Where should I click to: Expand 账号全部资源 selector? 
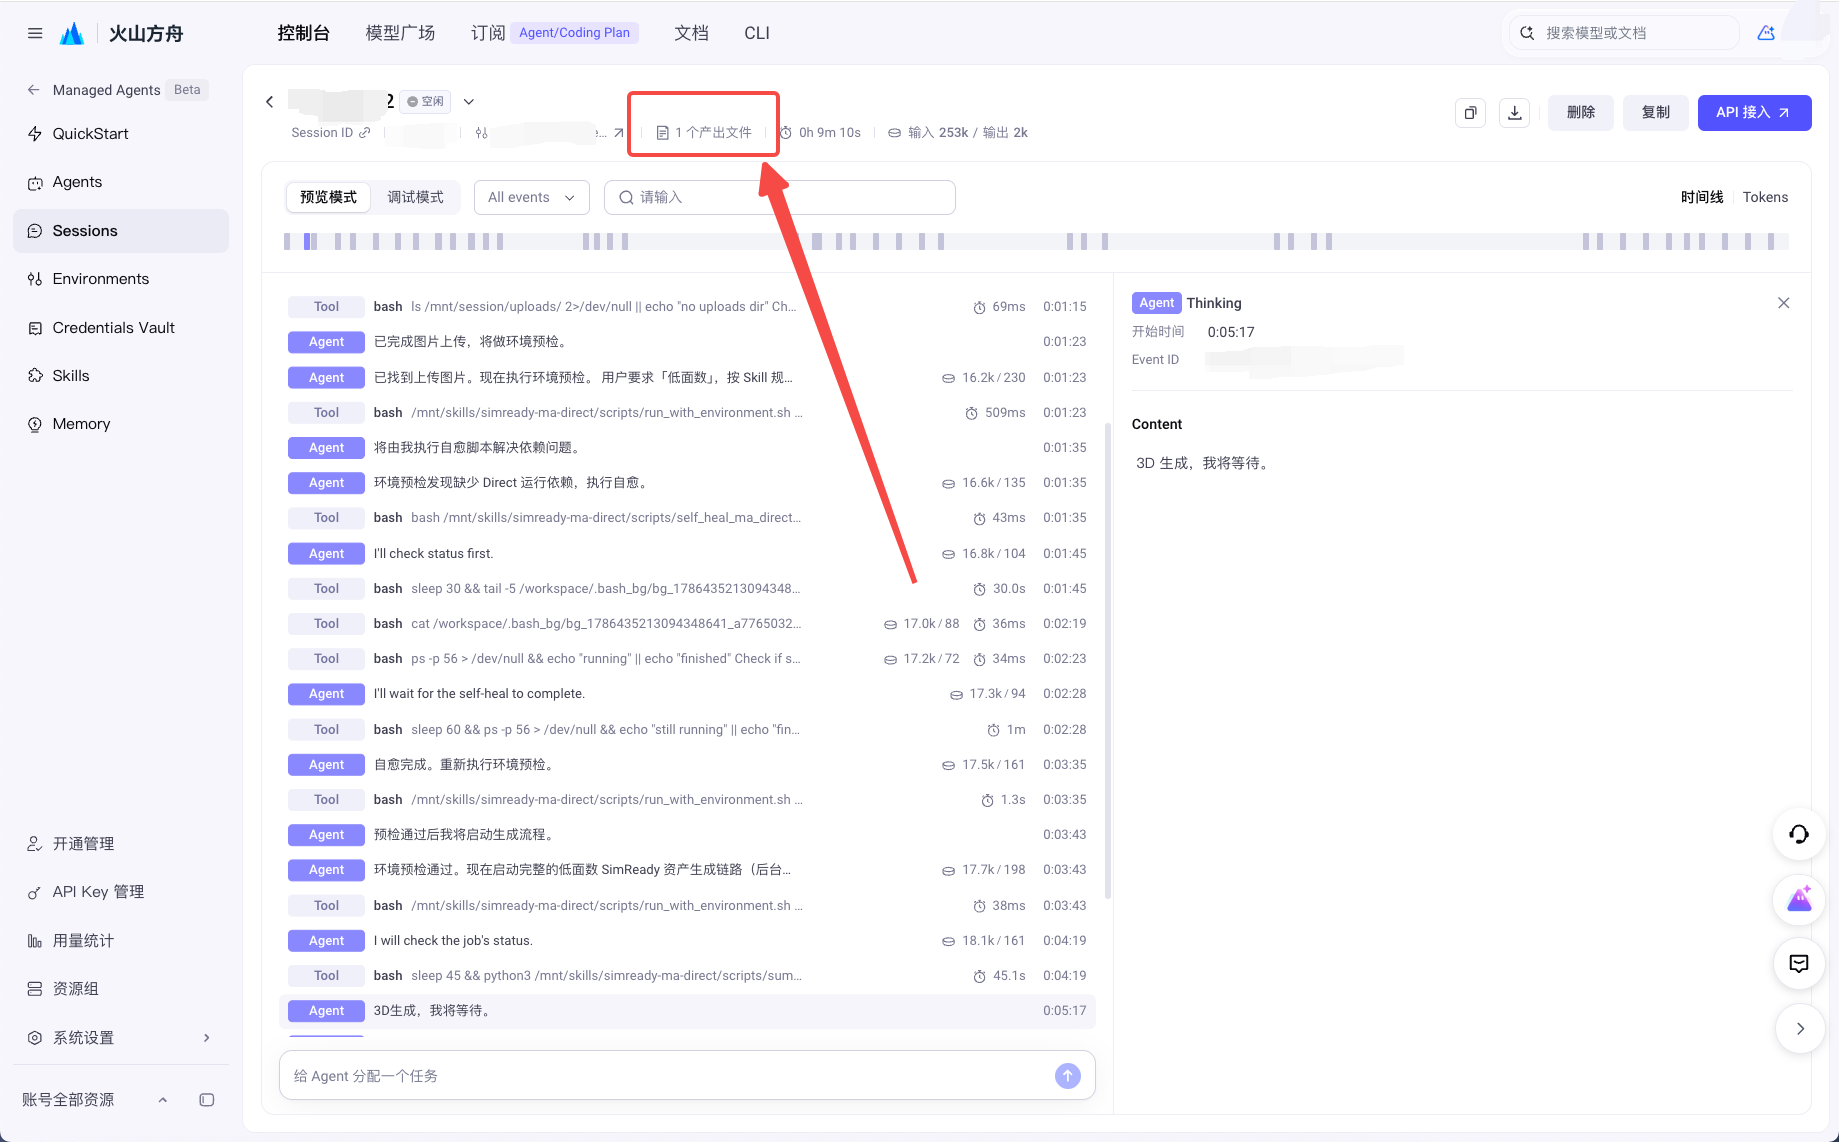(95, 1100)
